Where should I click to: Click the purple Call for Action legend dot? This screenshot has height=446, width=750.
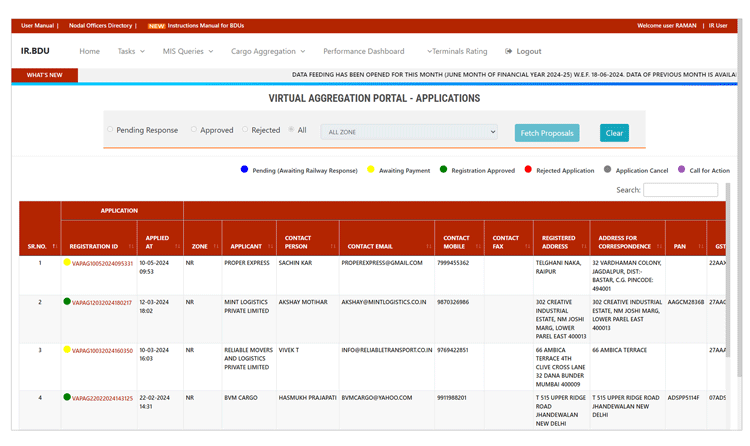682,169
